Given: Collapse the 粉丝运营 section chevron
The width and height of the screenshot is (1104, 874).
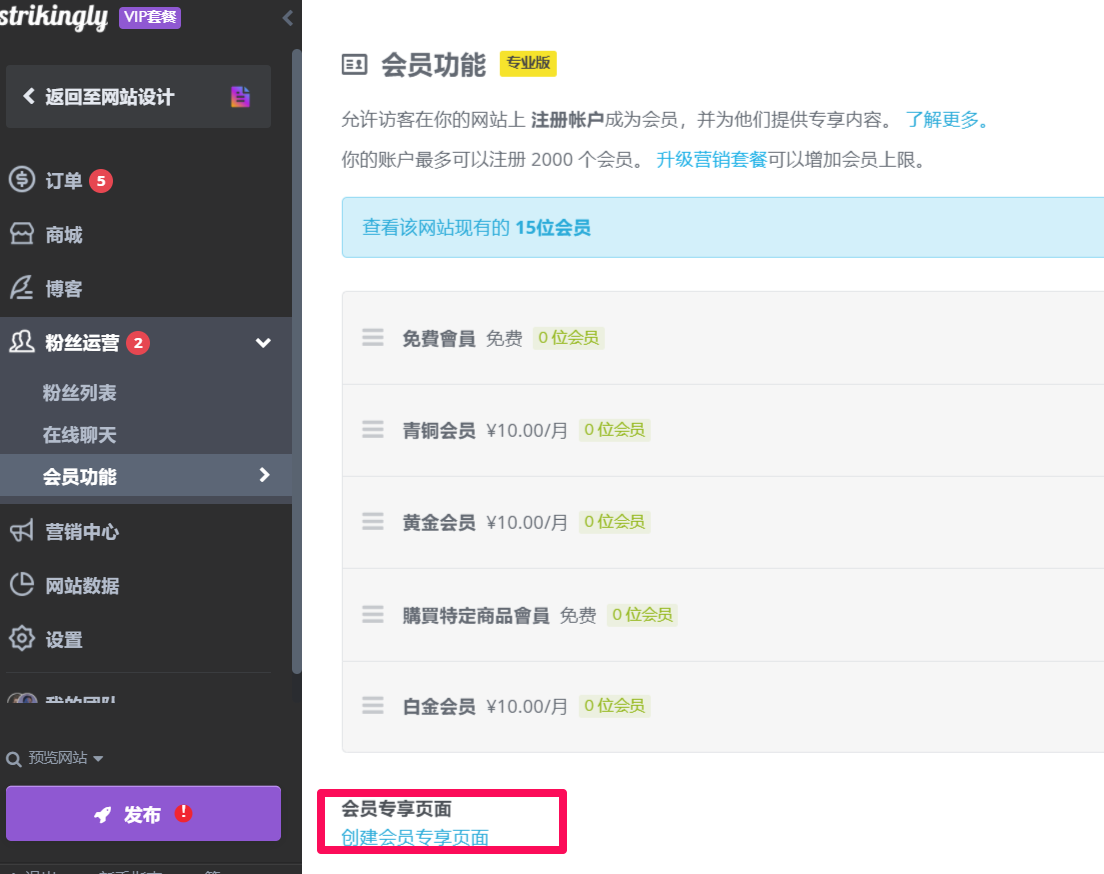Looking at the screenshot, I should [263, 343].
